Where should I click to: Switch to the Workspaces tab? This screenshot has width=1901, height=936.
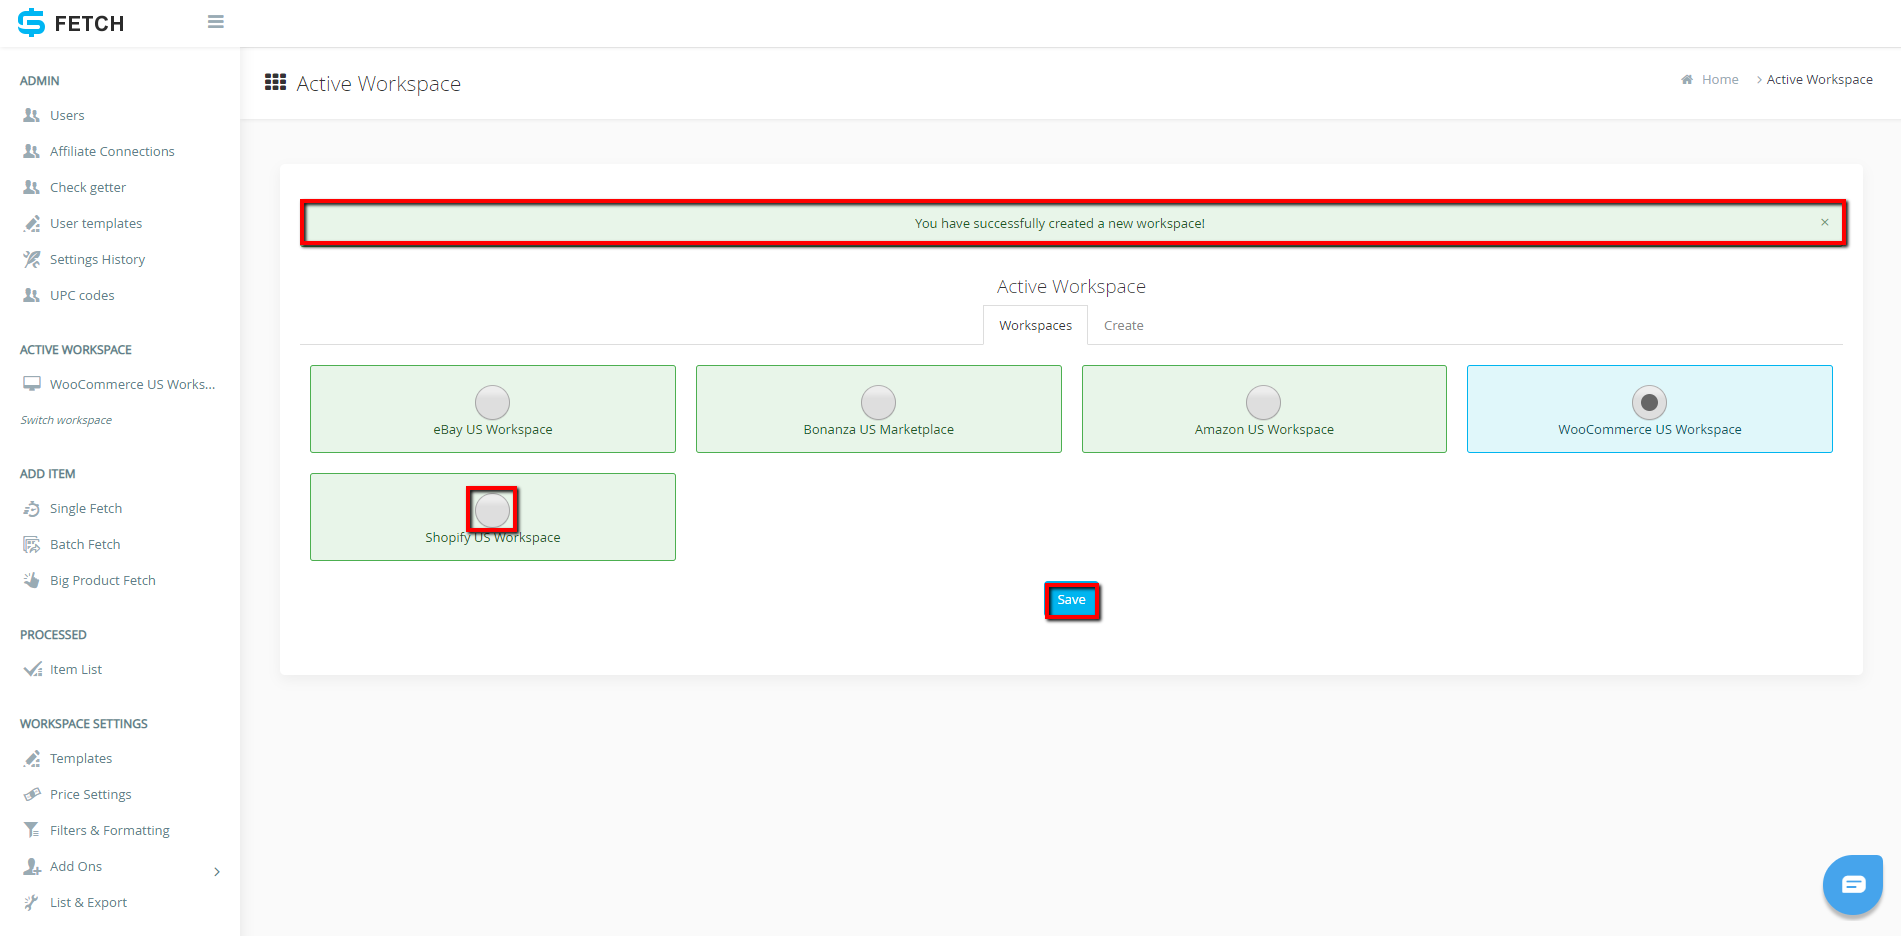(1035, 325)
